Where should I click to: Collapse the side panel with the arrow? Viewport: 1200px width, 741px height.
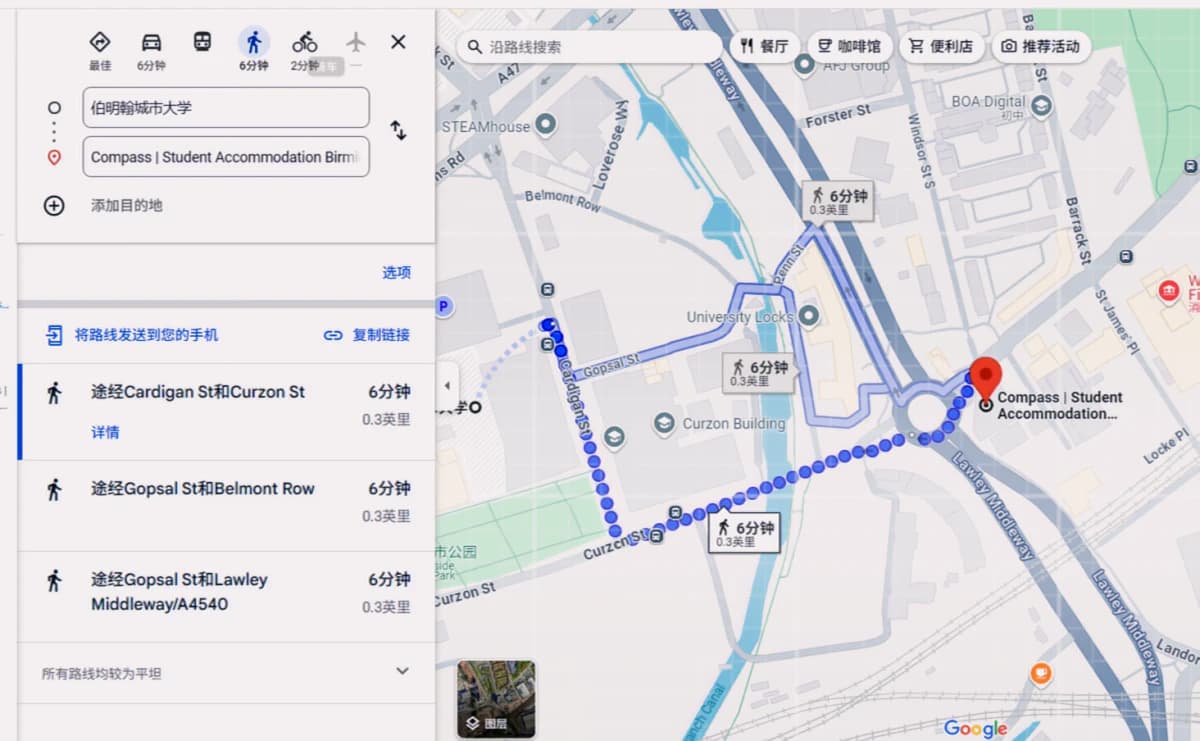447,386
